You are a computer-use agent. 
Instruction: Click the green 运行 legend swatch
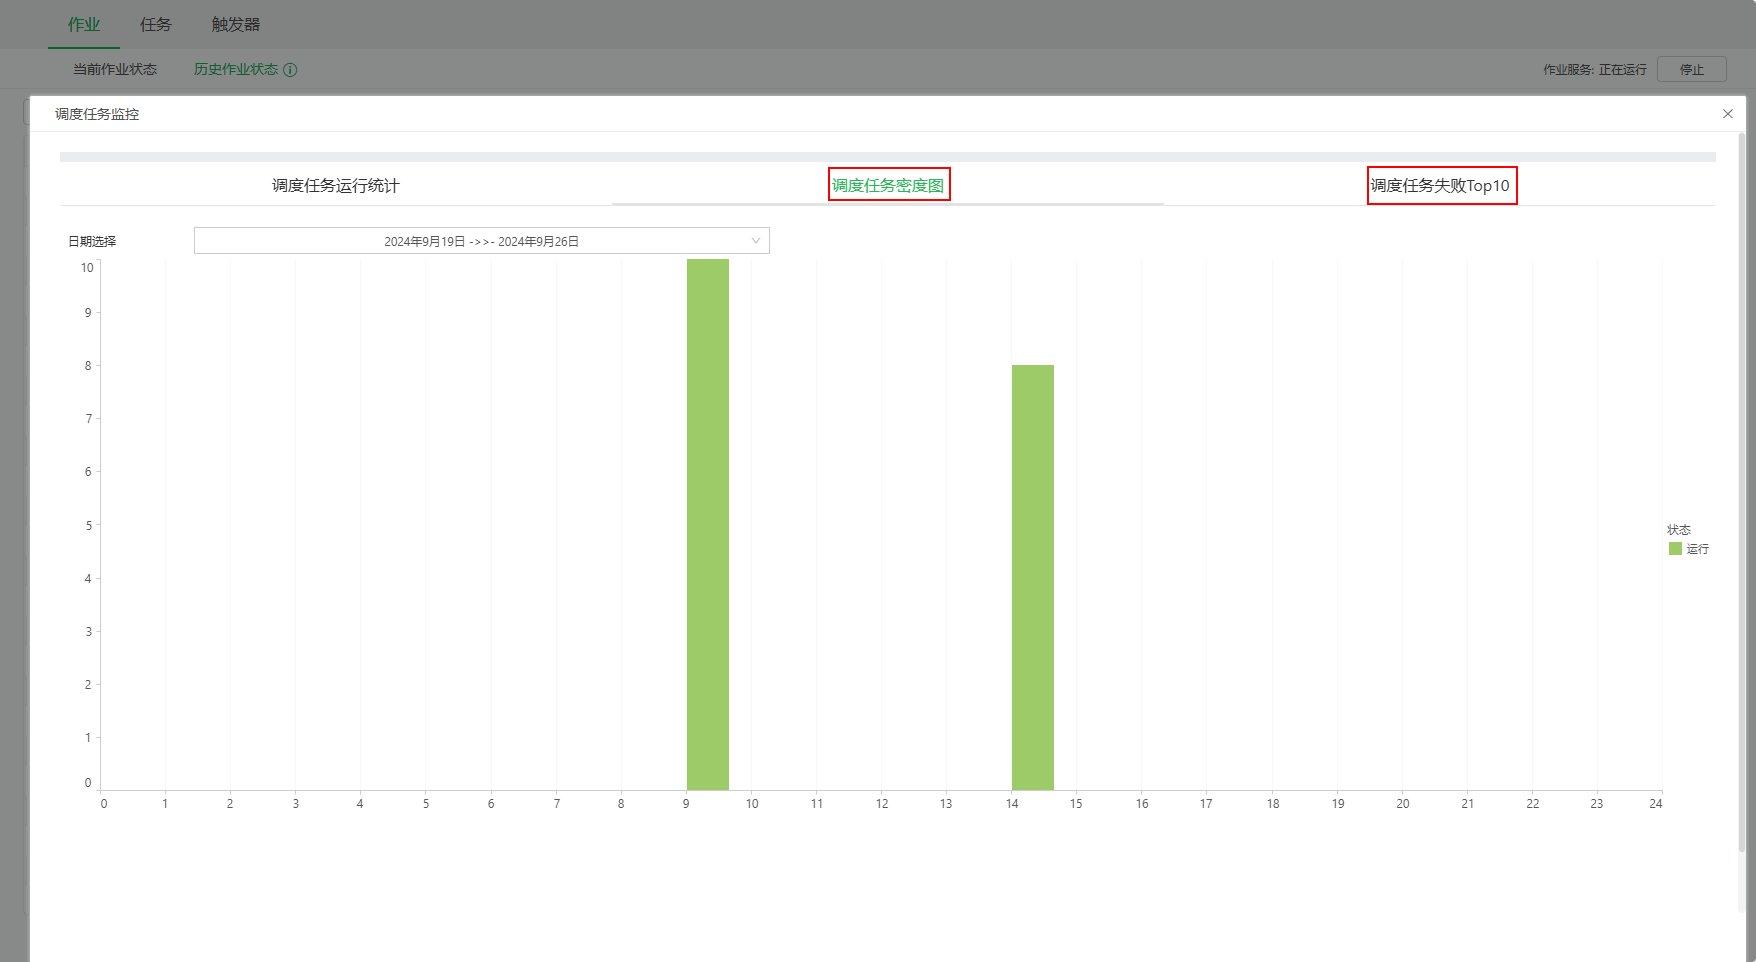[x=1675, y=549]
